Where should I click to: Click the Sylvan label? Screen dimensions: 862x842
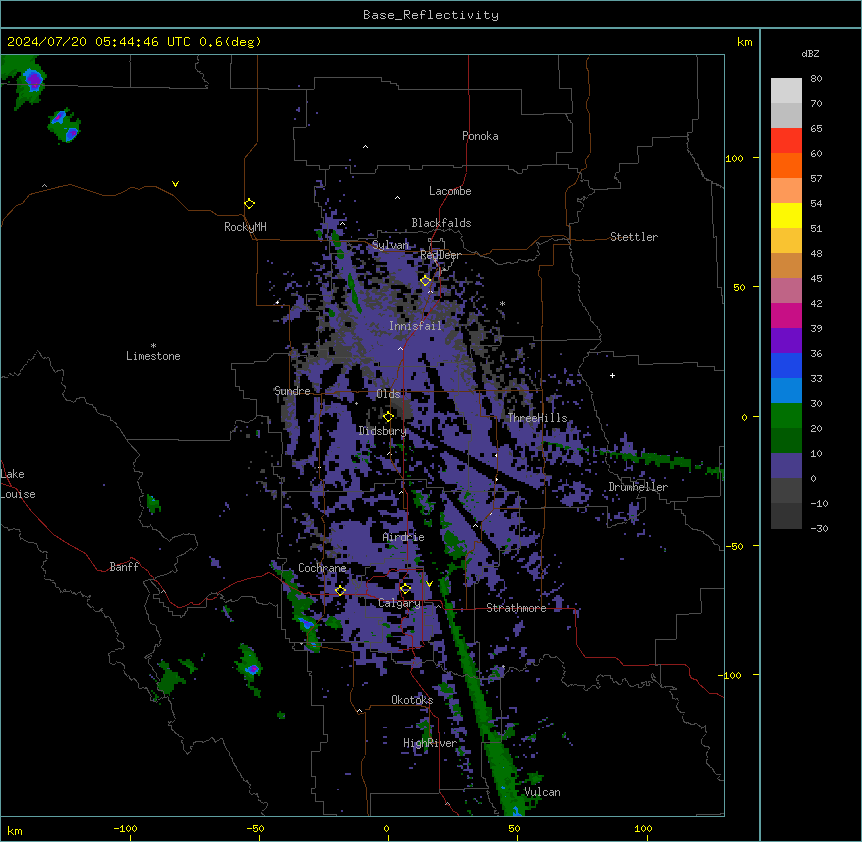click(x=390, y=245)
